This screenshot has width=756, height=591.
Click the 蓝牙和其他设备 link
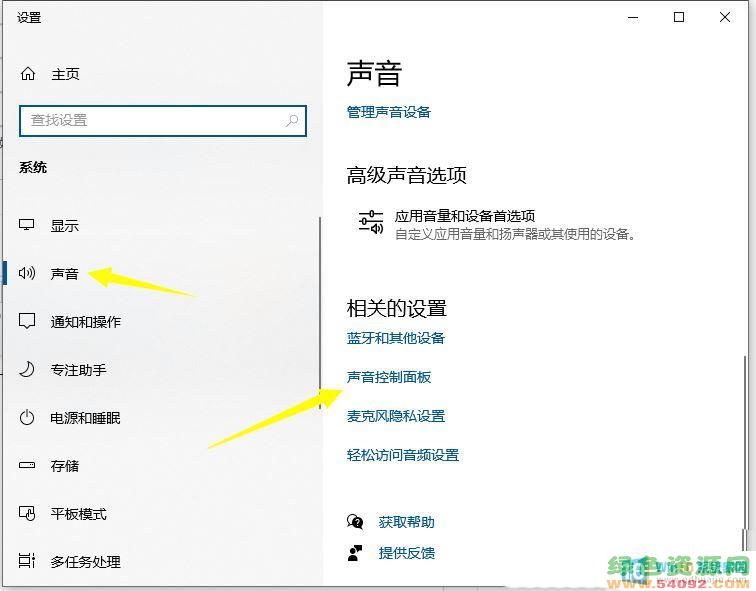coord(395,338)
